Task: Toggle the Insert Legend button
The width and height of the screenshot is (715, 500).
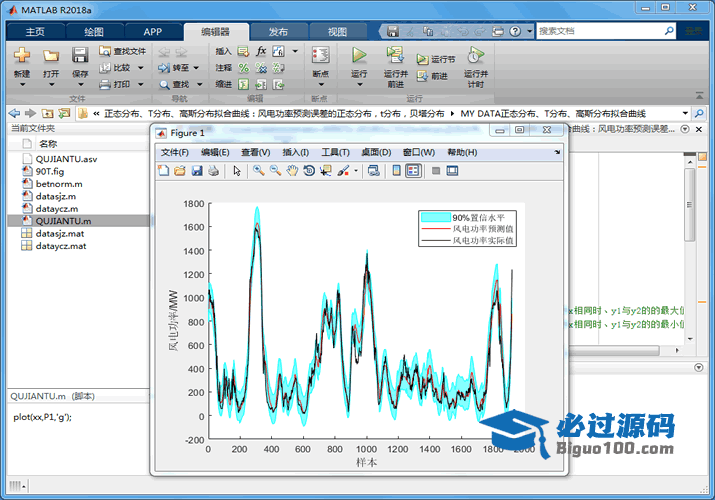Action: click(x=413, y=171)
